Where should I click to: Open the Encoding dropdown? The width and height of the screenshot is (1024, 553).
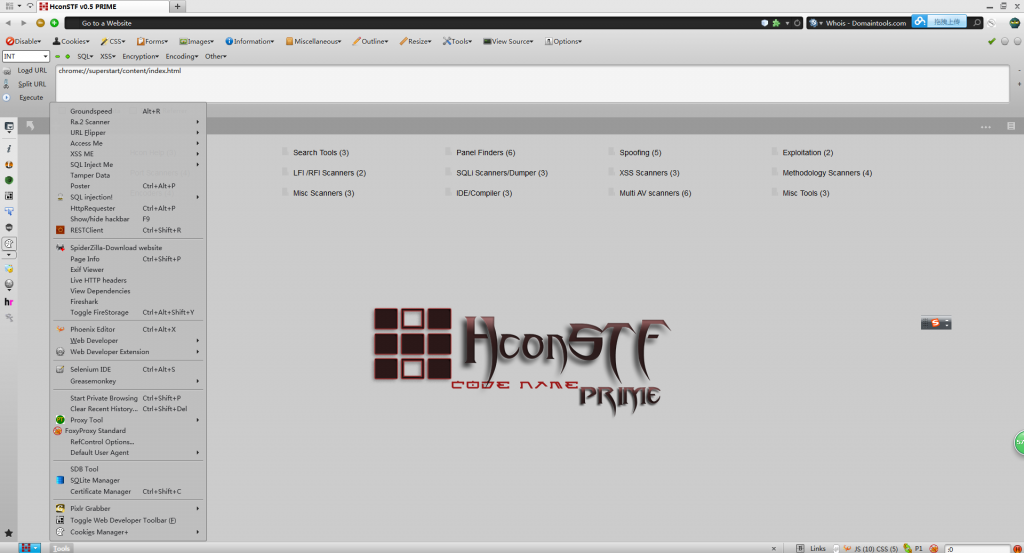coord(182,56)
